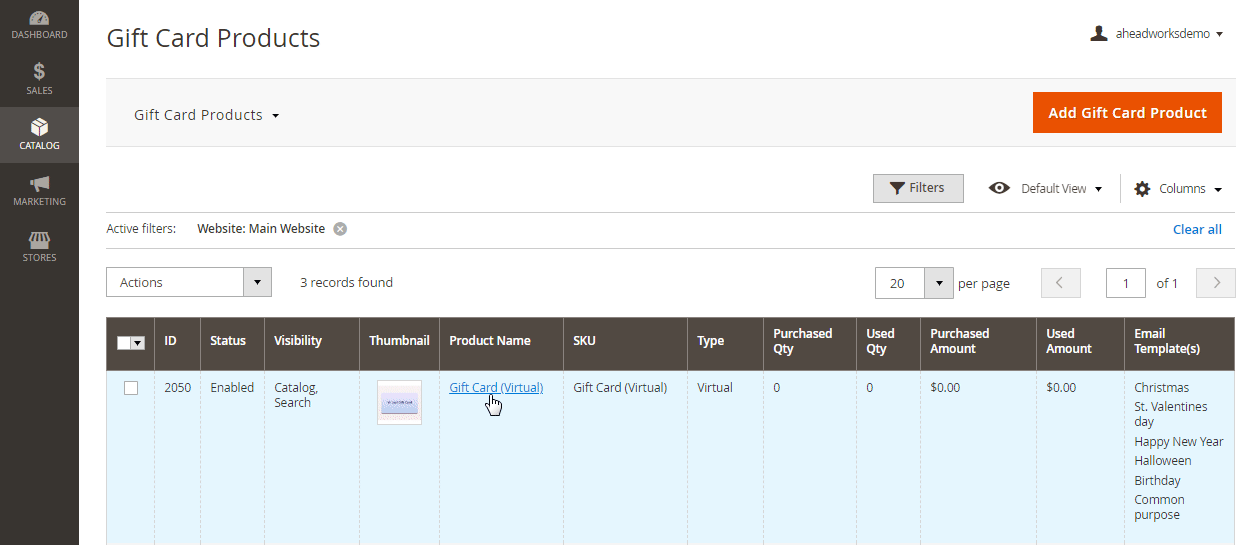
Task: Sort by the ID column header
Action: coord(177,344)
